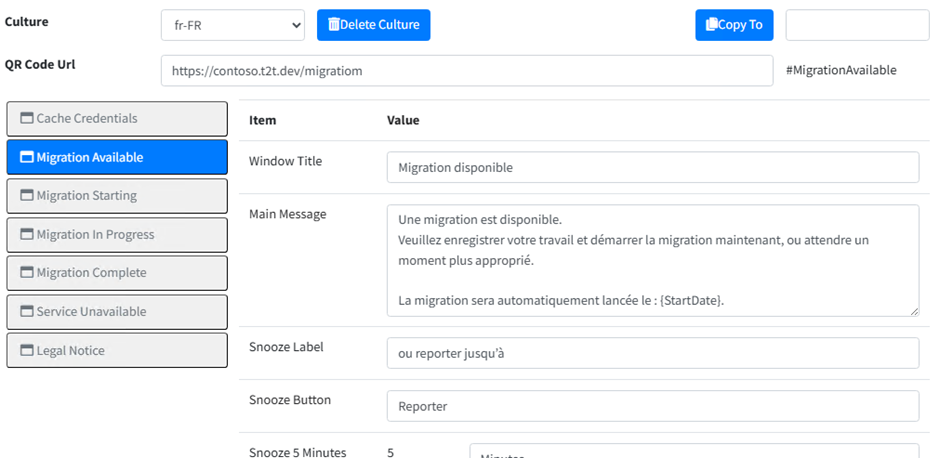
Task: Grab the Main Message textarea resize handle
Action: click(914, 311)
